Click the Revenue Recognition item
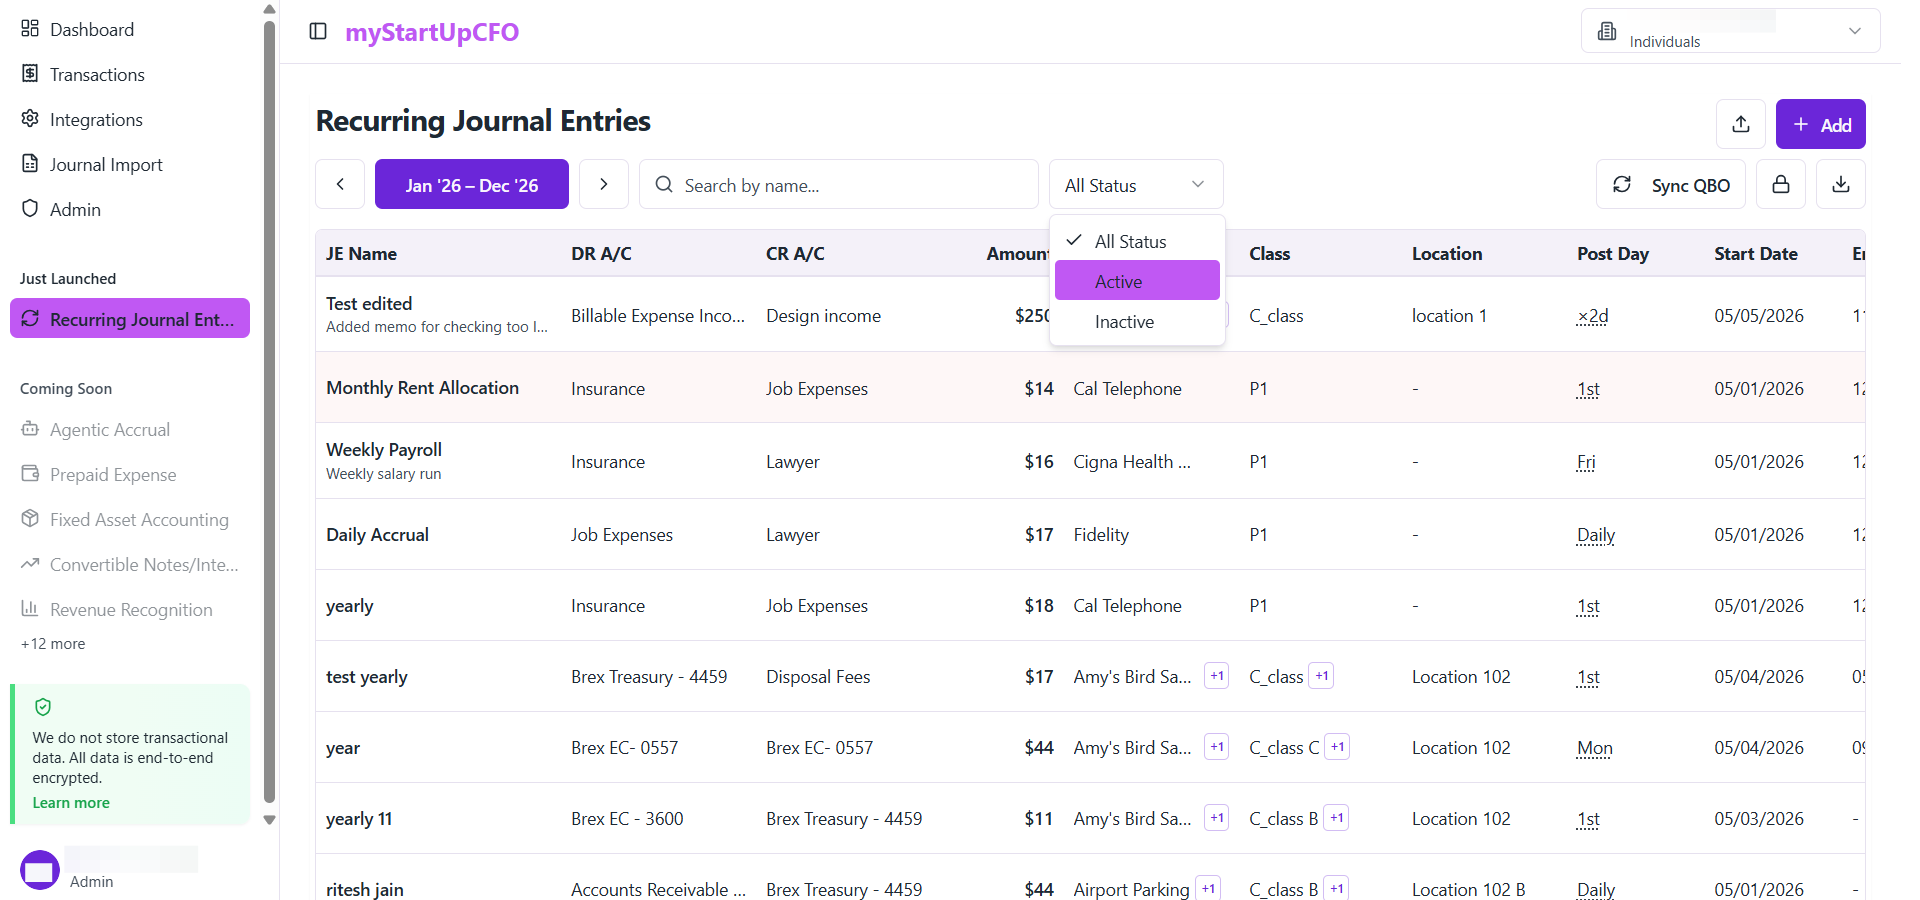 [x=117, y=609]
